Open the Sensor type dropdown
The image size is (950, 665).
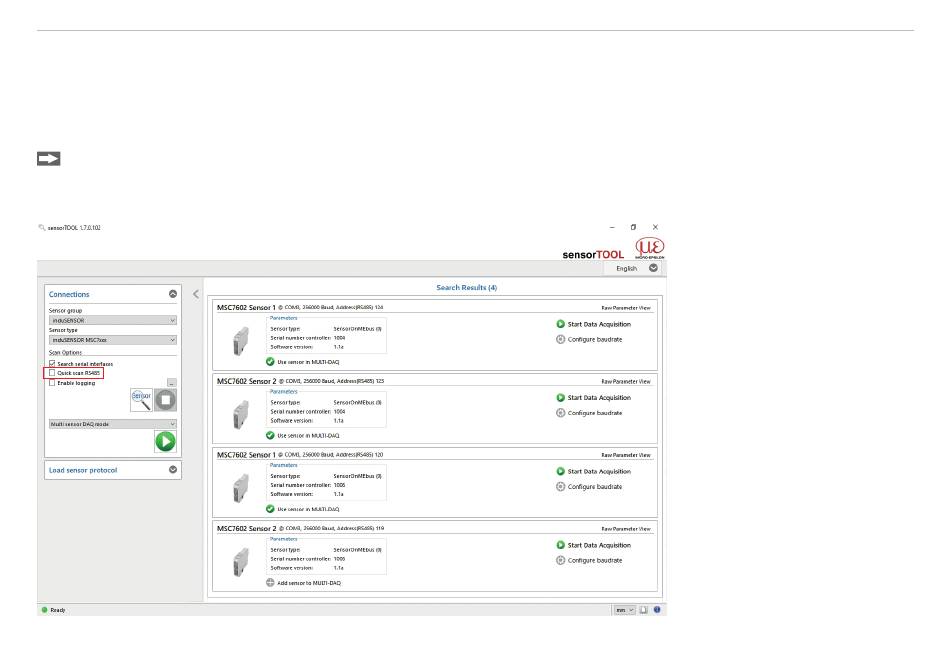[113, 340]
